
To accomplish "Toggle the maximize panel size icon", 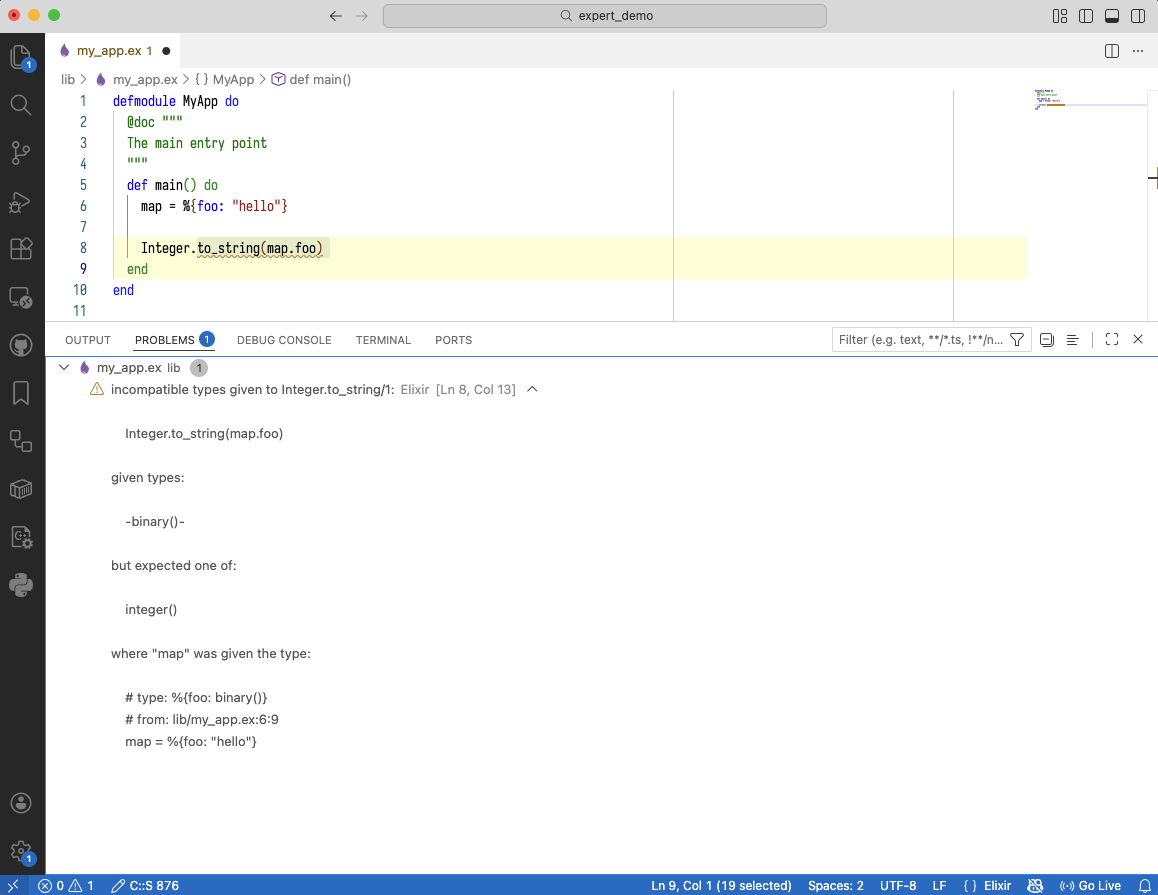I will [1111, 339].
